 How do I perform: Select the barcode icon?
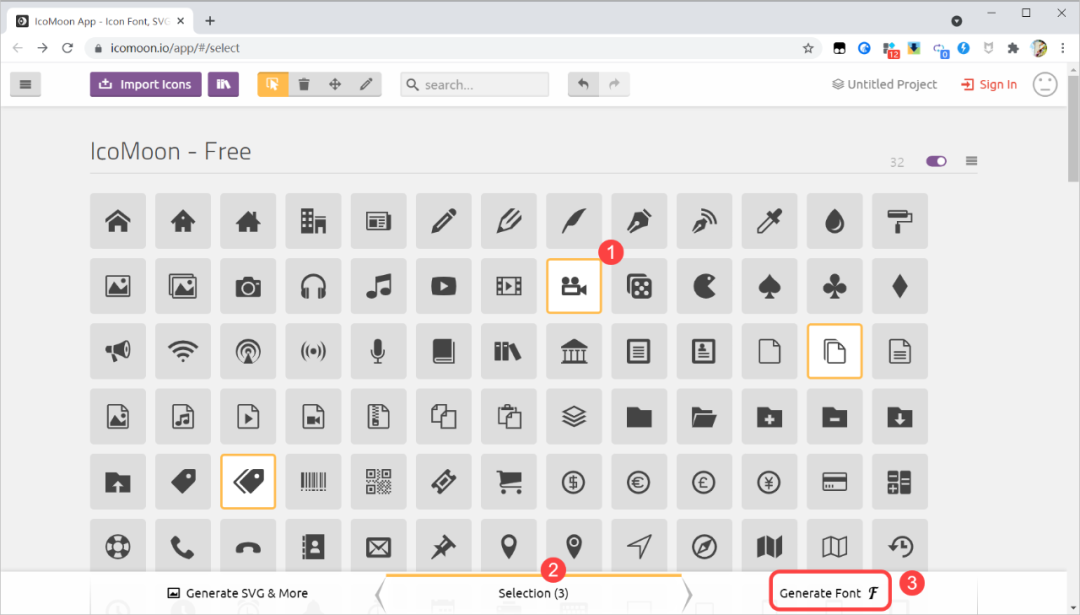(x=313, y=481)
